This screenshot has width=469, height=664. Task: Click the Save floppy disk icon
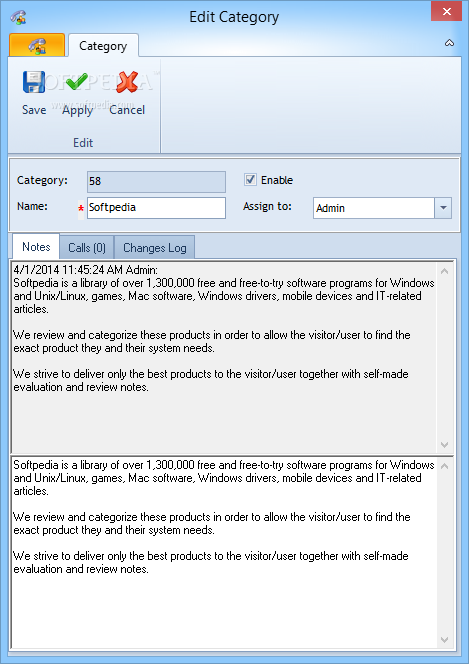click(34, 82)
